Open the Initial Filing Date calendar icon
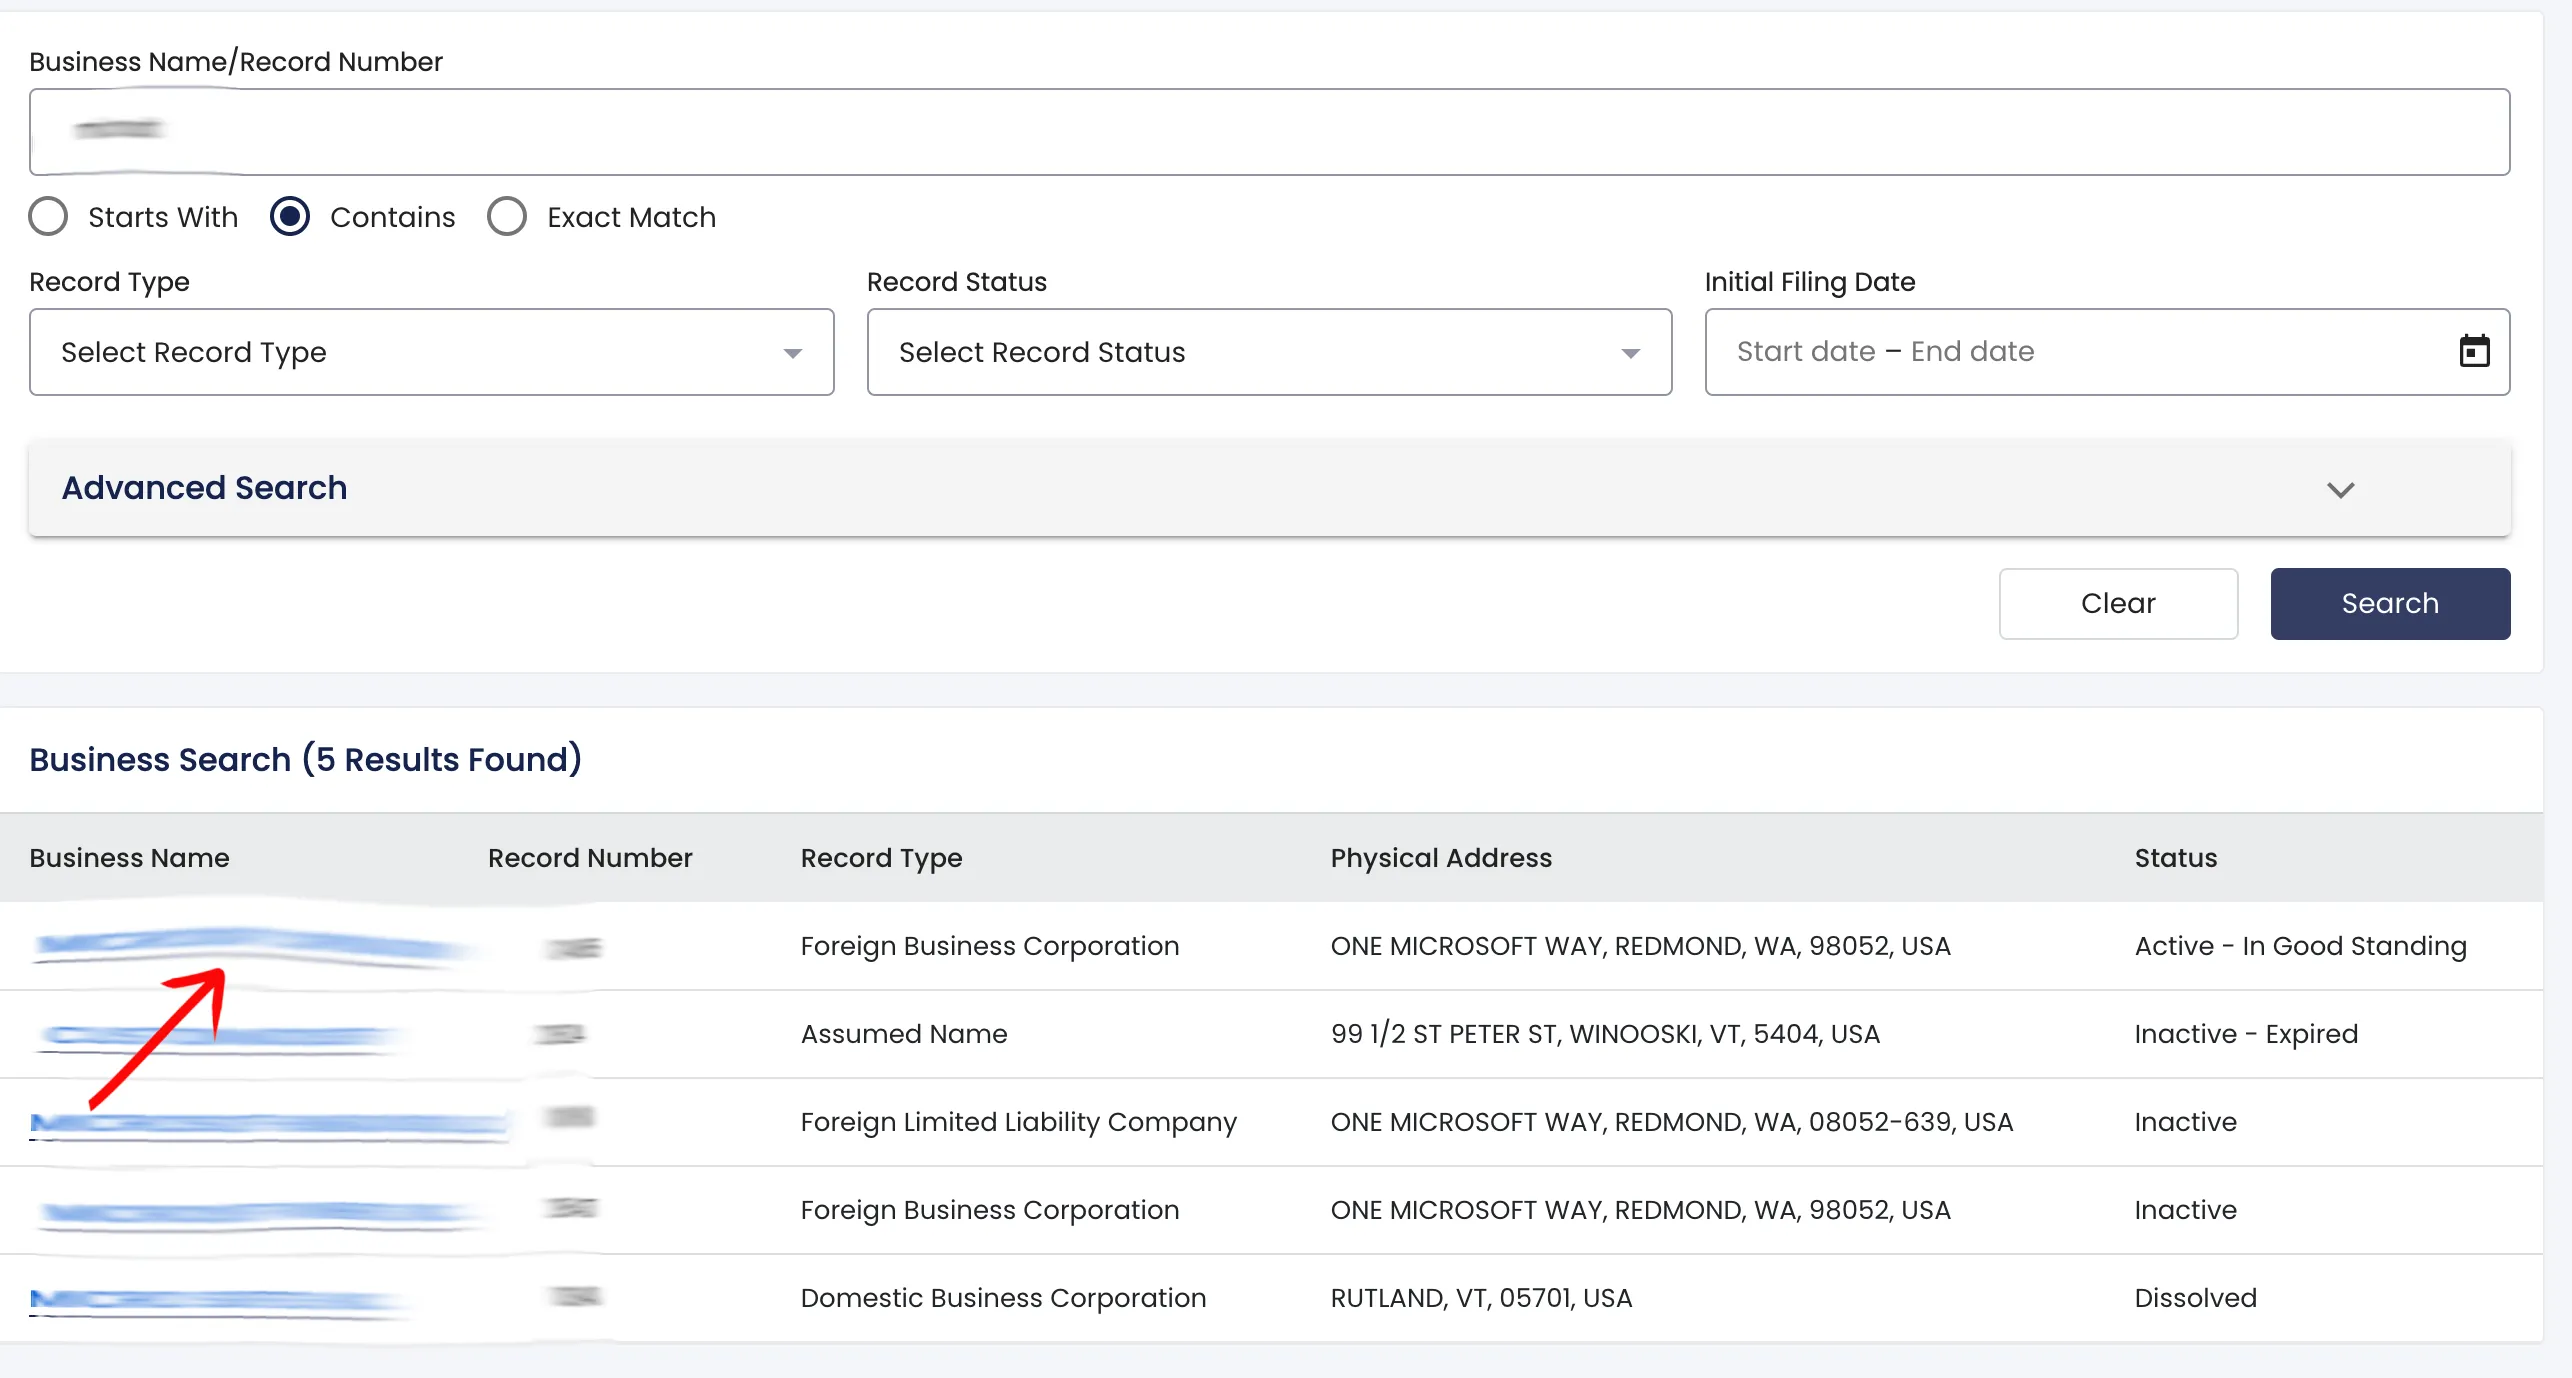 point(2474,351)
